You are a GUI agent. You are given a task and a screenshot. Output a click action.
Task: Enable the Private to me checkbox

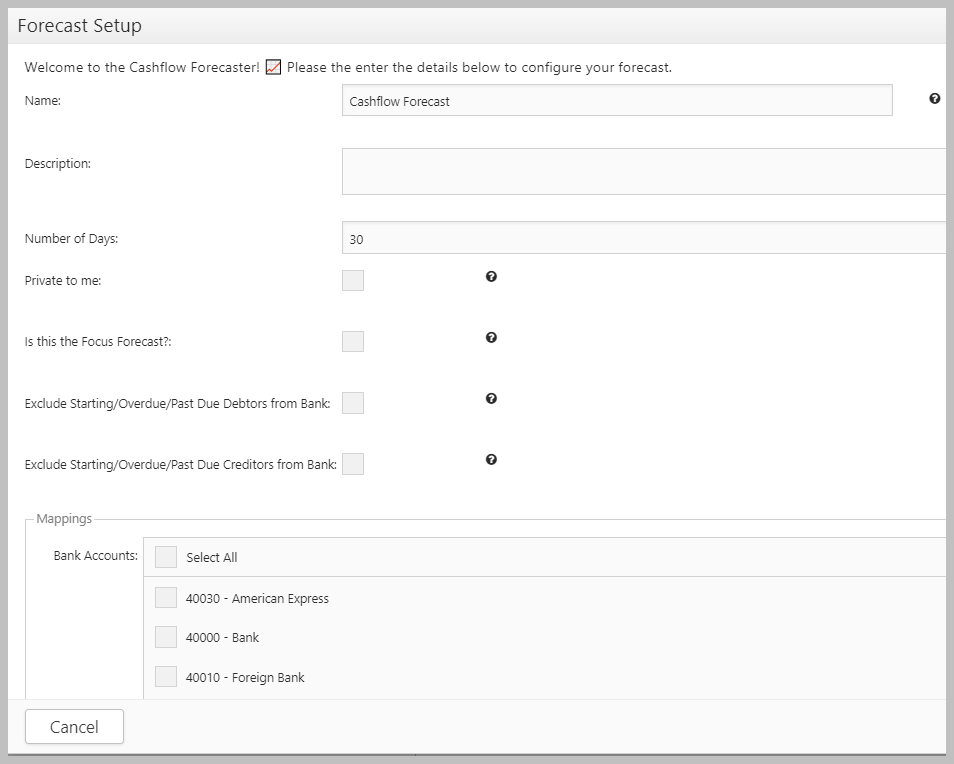coord(353,280)
